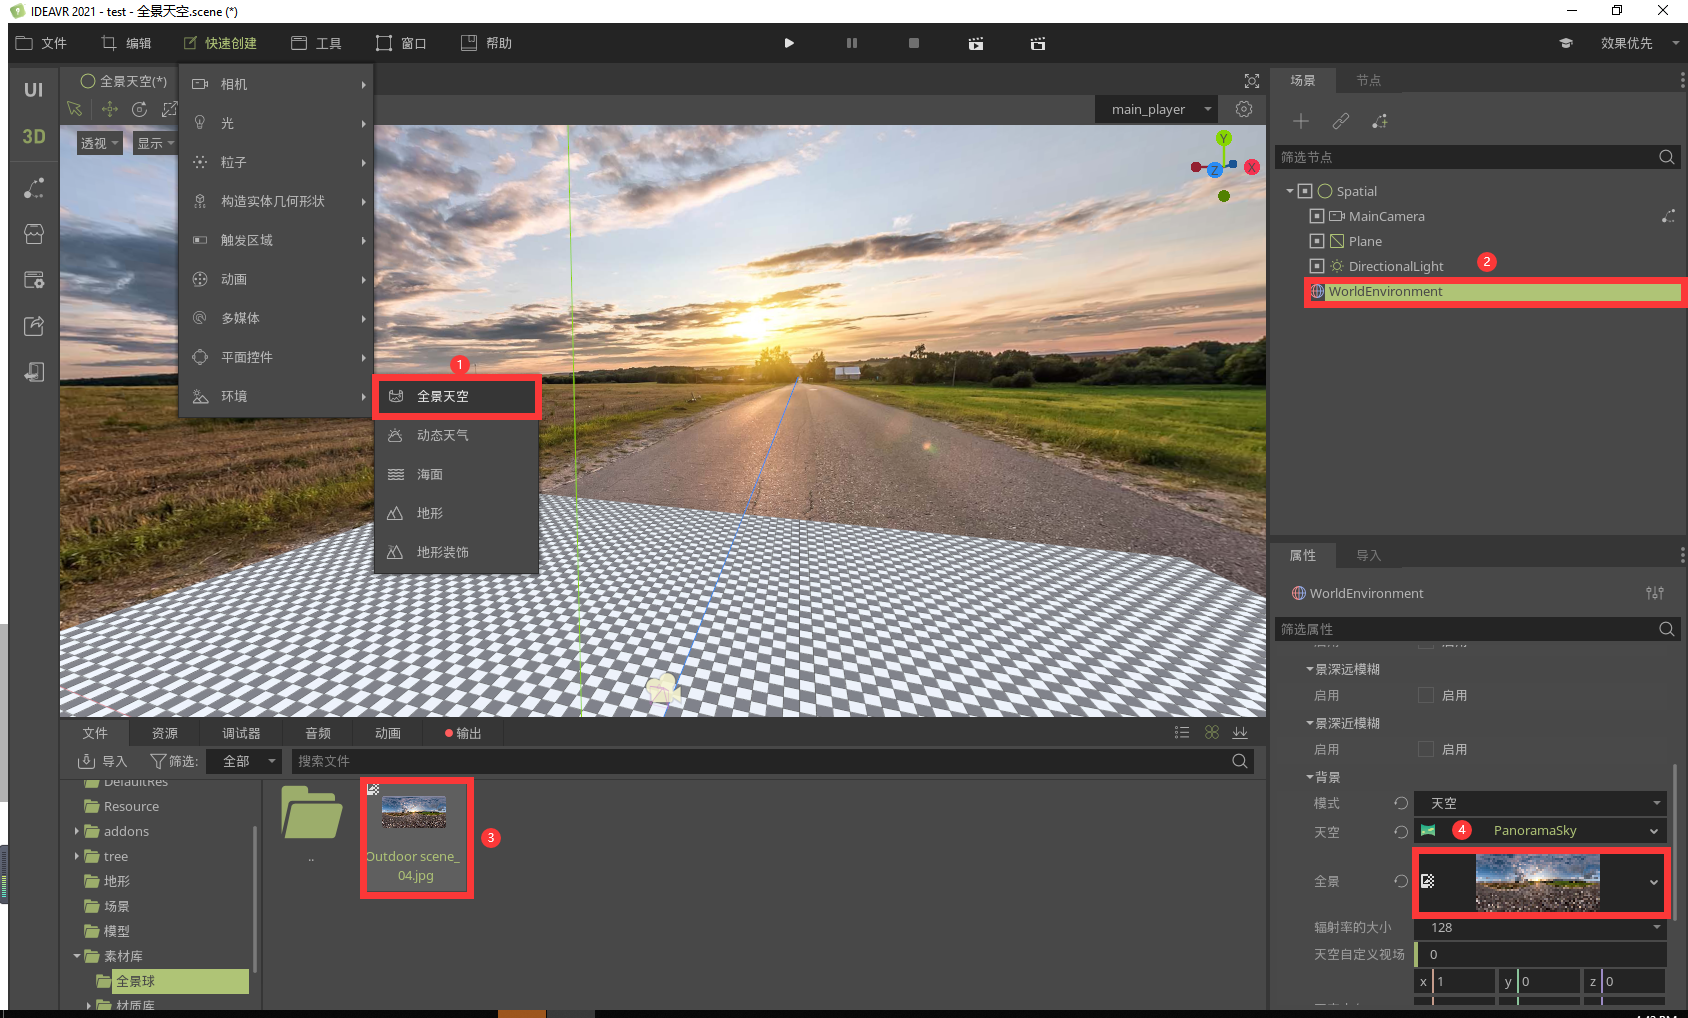The image size is (1688, 1018).
Task: Open the 全部 filter dropdown
Action: click(x=244, y=761)
